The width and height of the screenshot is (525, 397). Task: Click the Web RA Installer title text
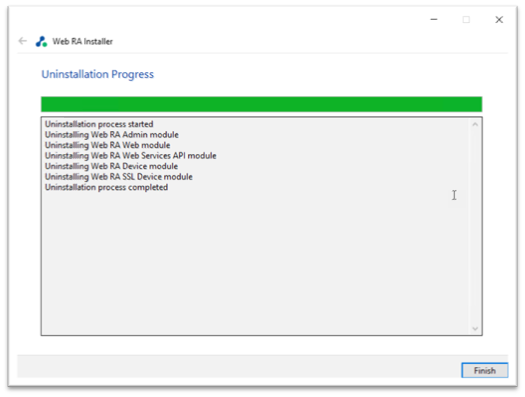[82, 42]
